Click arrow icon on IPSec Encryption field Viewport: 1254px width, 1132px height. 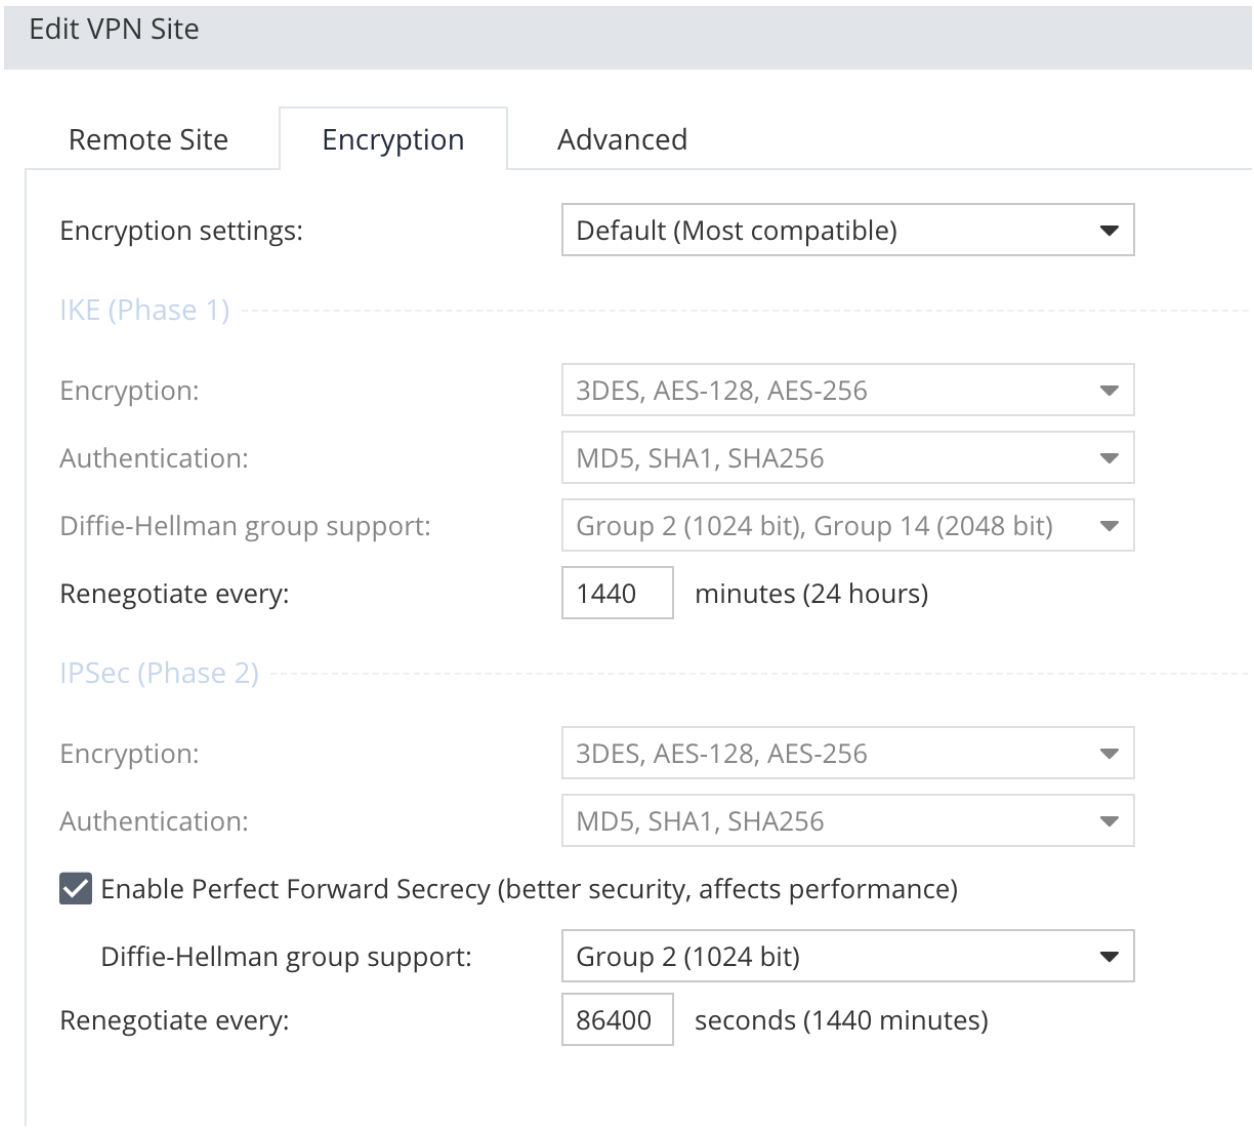coord(1108,754)
